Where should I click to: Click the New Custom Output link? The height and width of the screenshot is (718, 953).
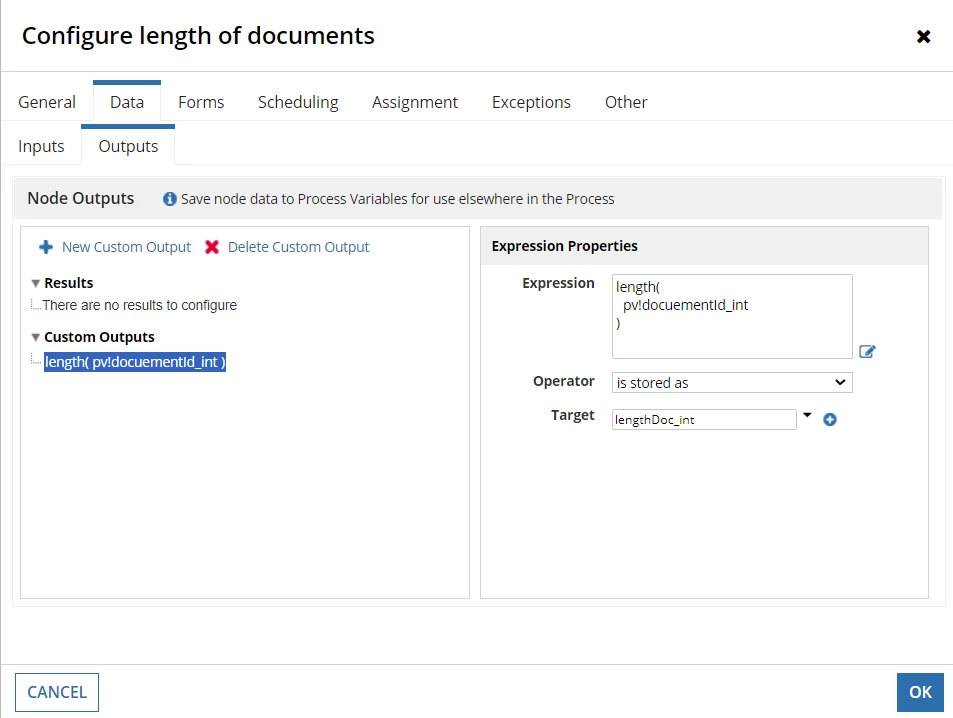point(126,247)
